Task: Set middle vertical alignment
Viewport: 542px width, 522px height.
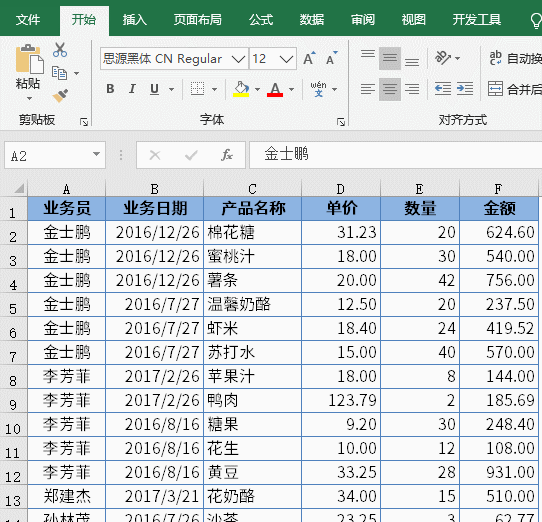Action: [390, 58]
